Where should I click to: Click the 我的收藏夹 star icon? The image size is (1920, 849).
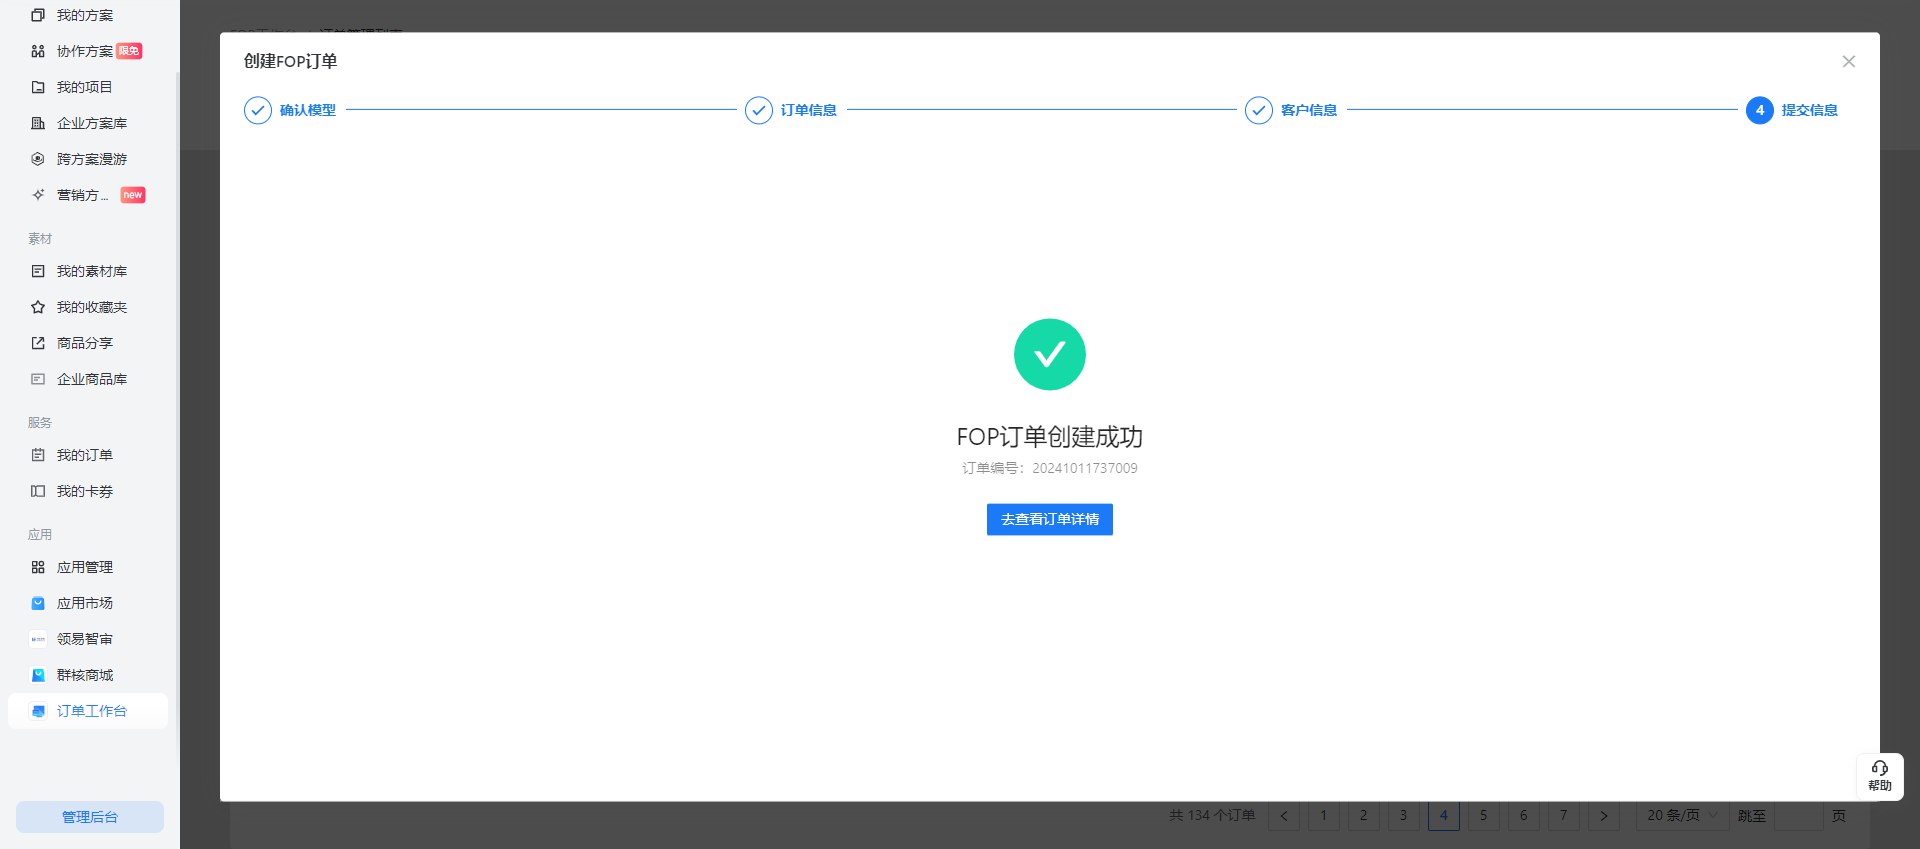pos(38,307)
